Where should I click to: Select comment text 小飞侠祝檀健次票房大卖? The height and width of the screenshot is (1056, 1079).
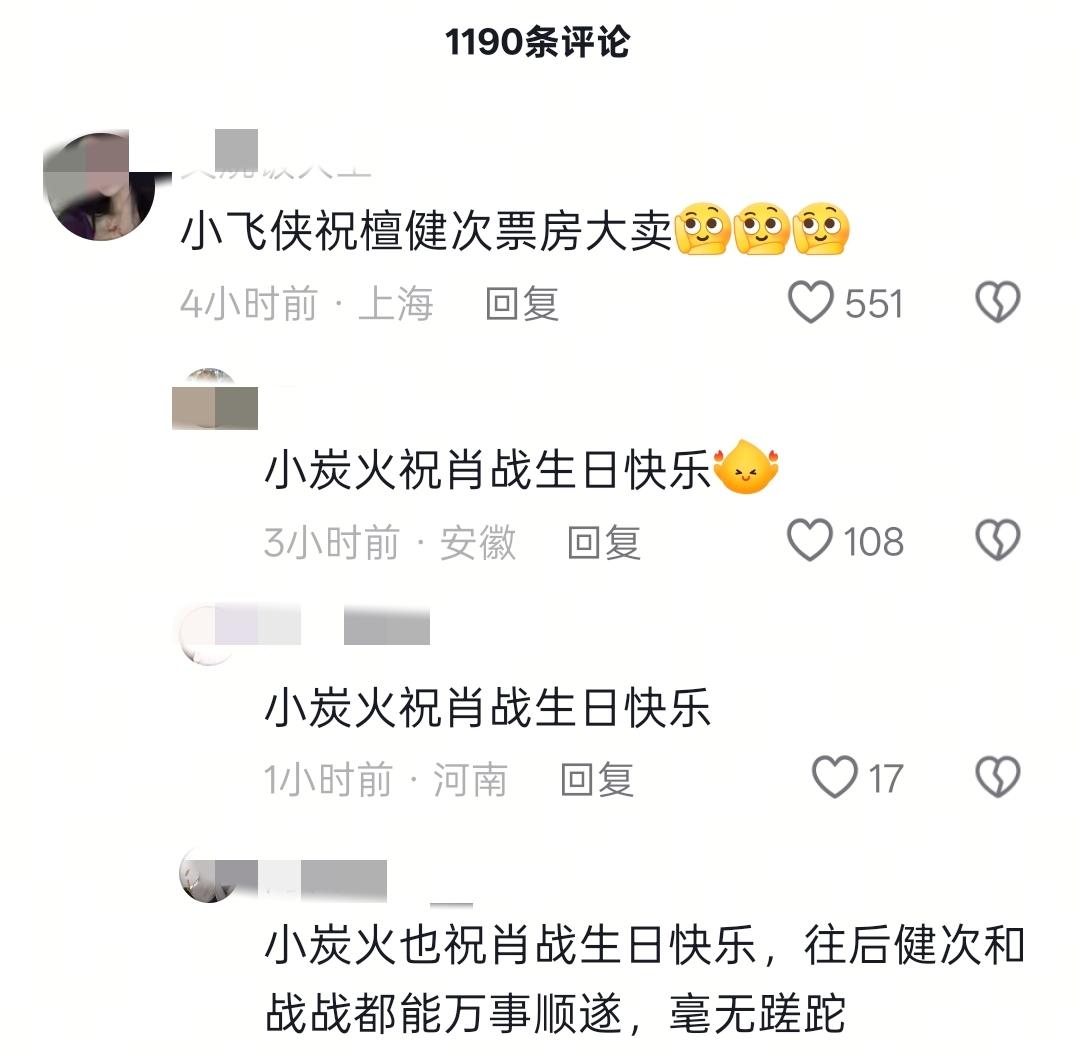[426, 230]
